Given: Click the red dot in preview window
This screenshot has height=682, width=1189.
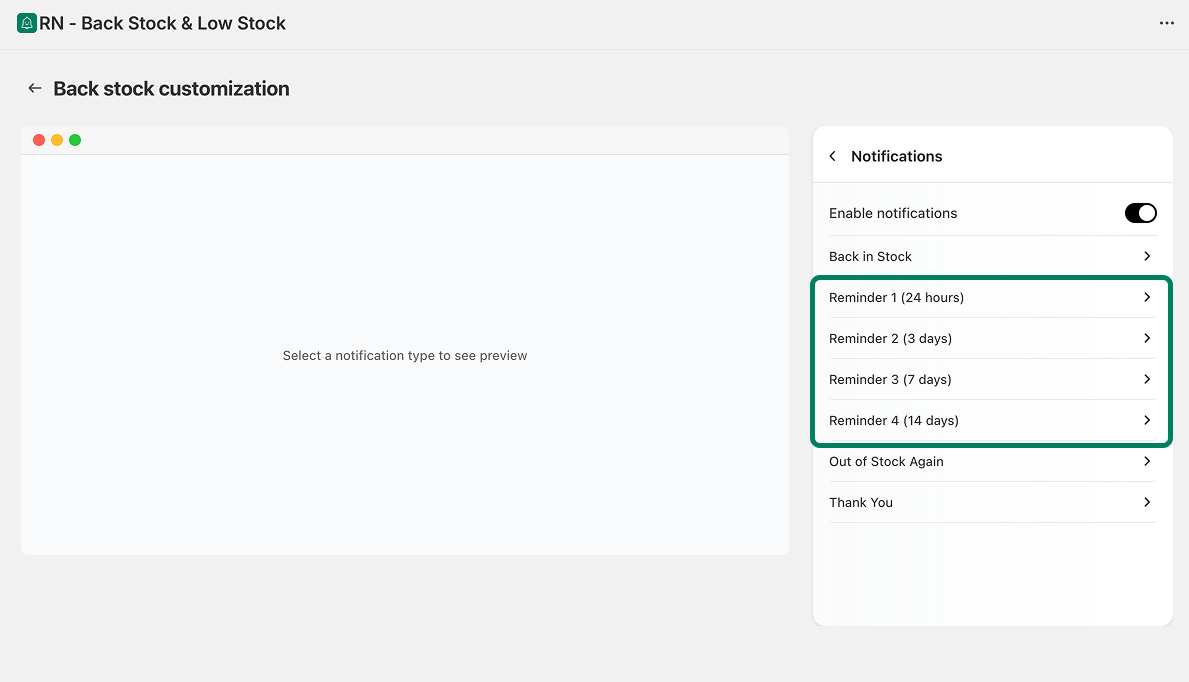Looking at the screenshot, I should pos(39,140).
